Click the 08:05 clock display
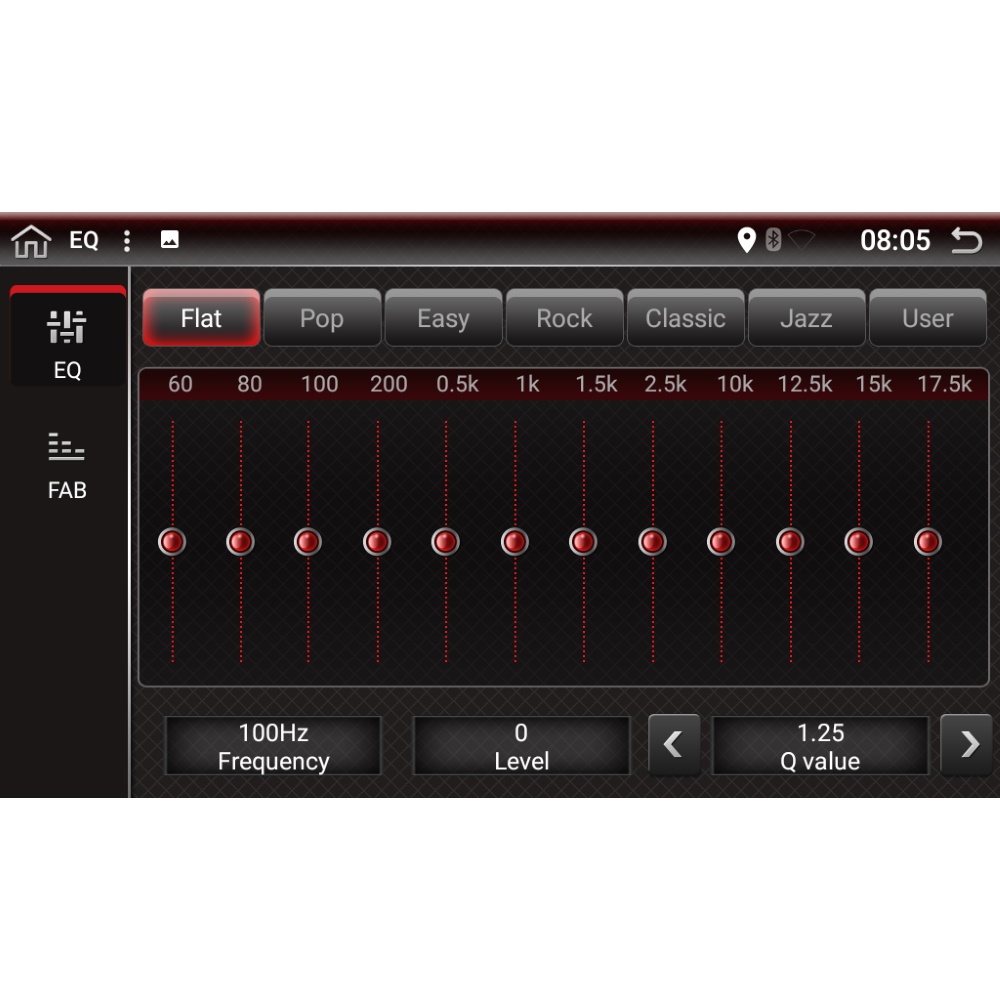1000x1000 pixels. coord(895,240)
